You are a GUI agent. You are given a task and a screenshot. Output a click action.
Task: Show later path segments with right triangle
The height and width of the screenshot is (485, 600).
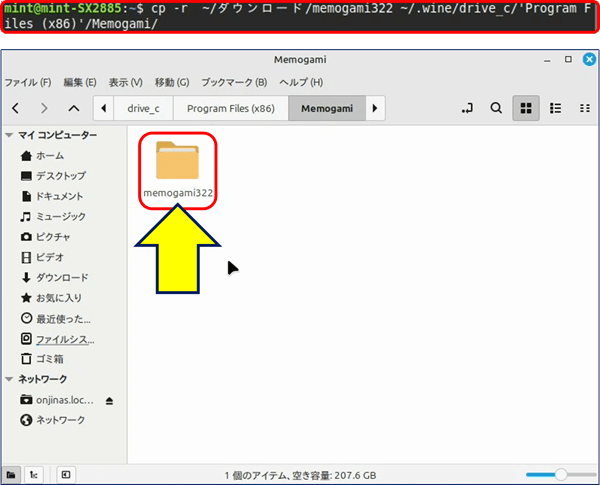point(375,108)
